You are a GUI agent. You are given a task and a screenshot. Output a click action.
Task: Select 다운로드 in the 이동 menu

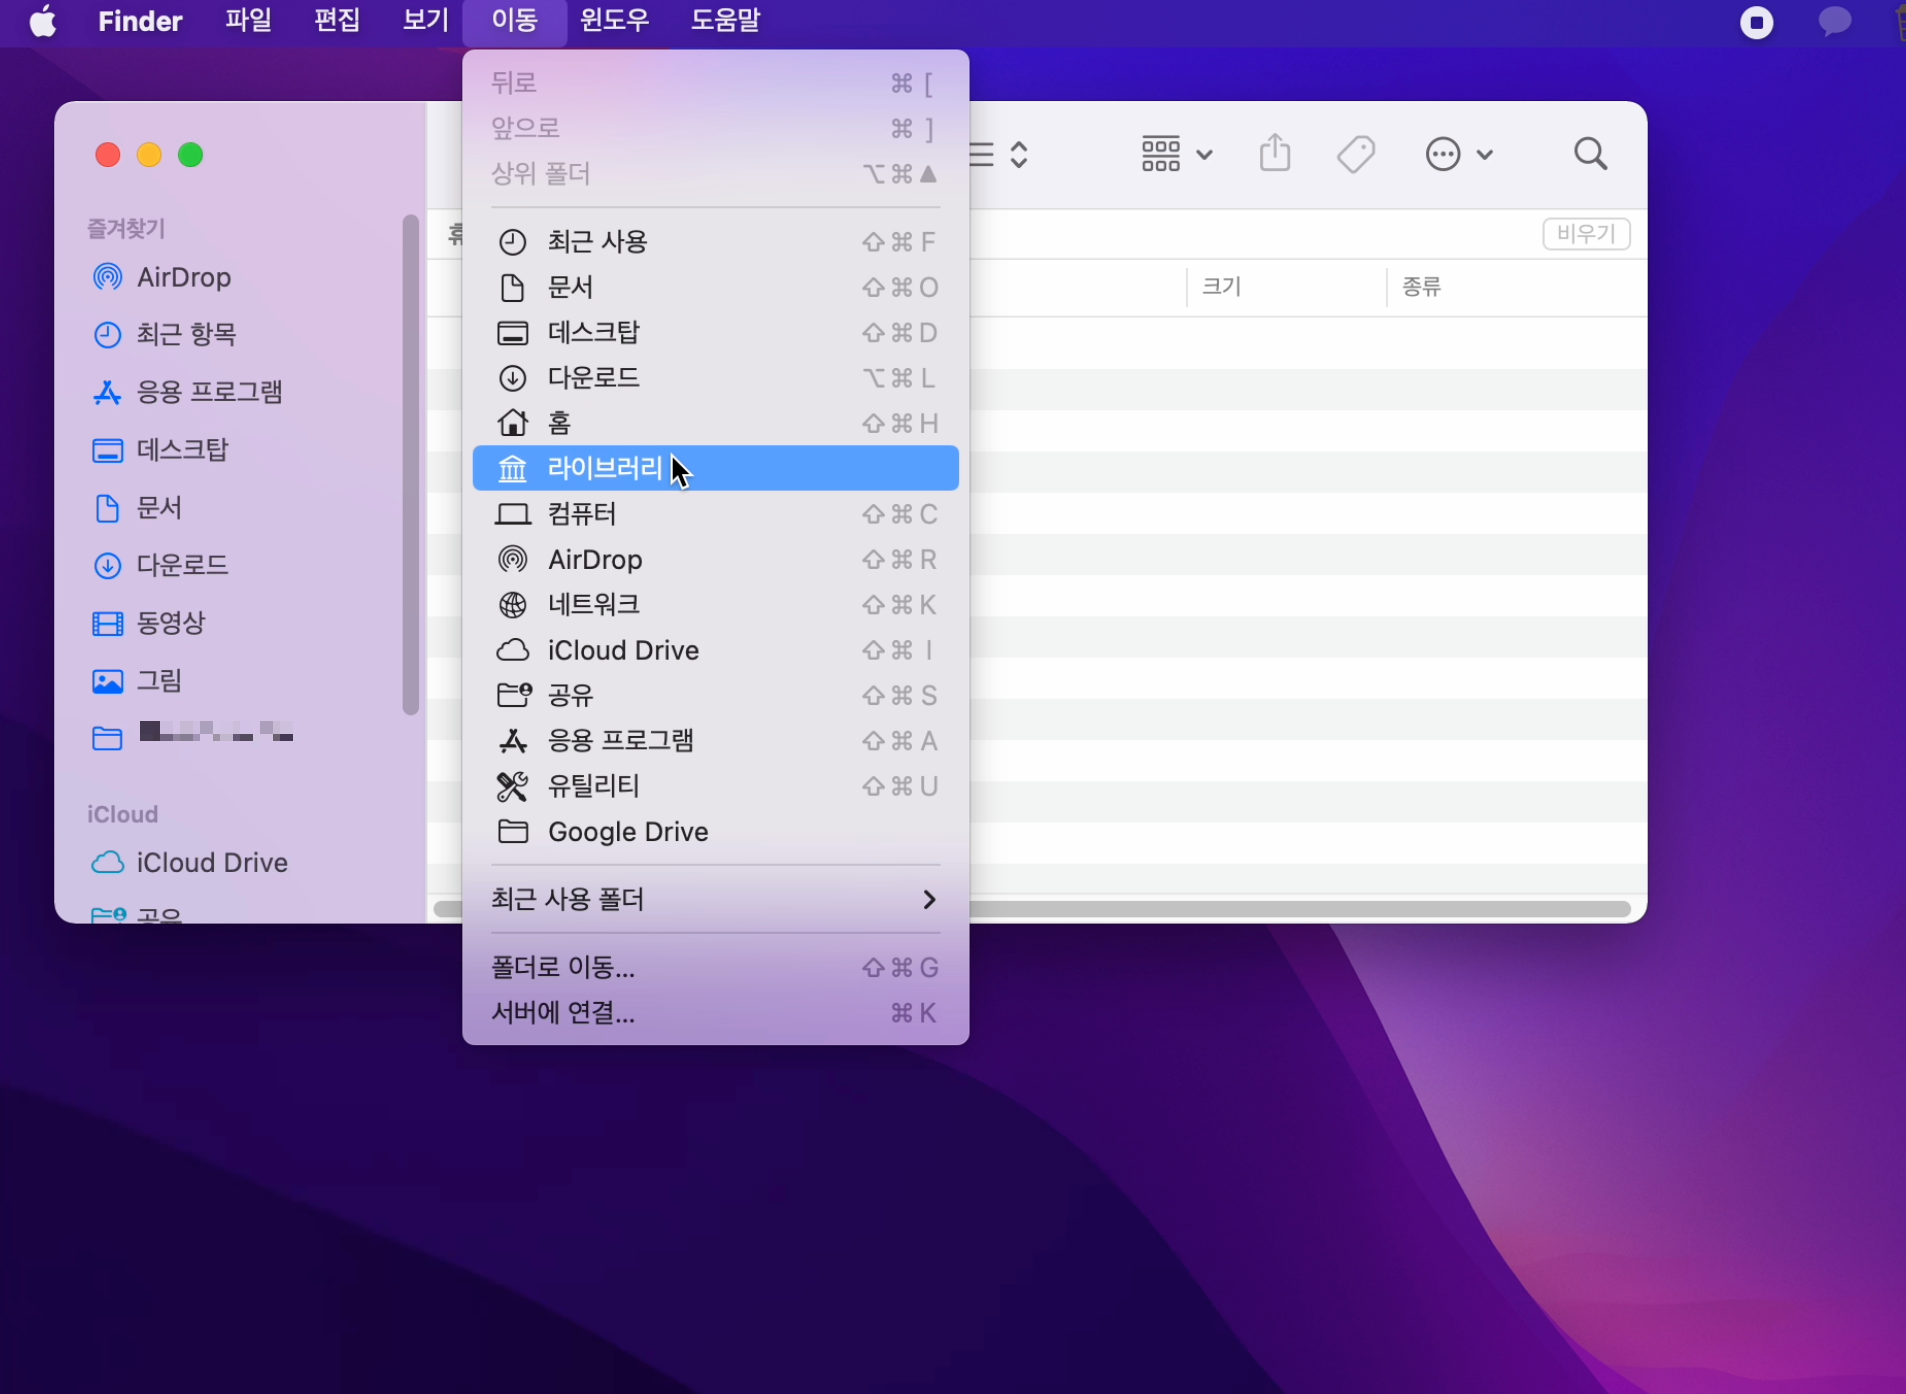pos(715,378)
